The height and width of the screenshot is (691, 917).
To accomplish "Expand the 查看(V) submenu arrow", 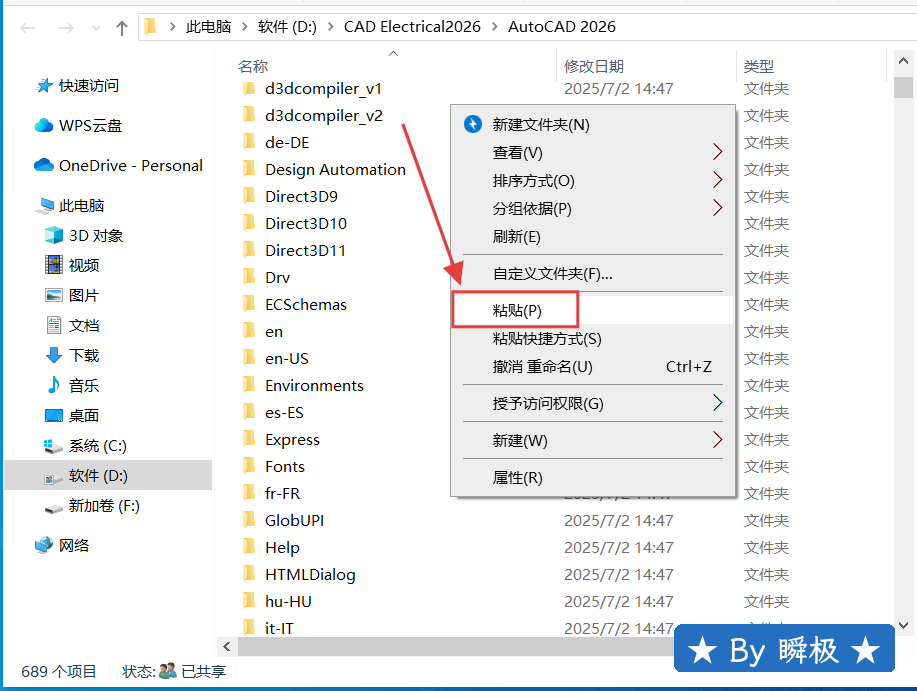I will pyautogui.click(x=717, y=153).
